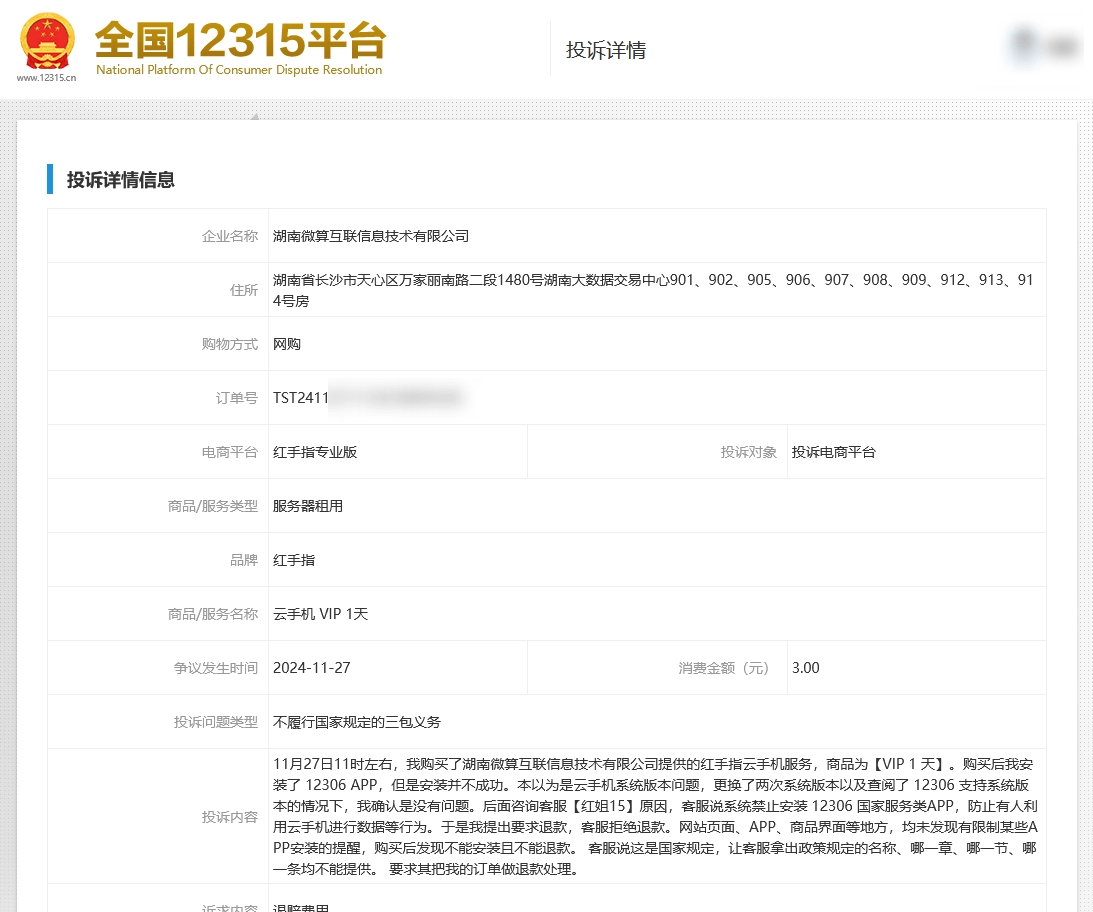Click the 红手指专业版 platform value
Image resolution: width=1093 pixels, height=912 pixels.
click(x=315, y=452)
